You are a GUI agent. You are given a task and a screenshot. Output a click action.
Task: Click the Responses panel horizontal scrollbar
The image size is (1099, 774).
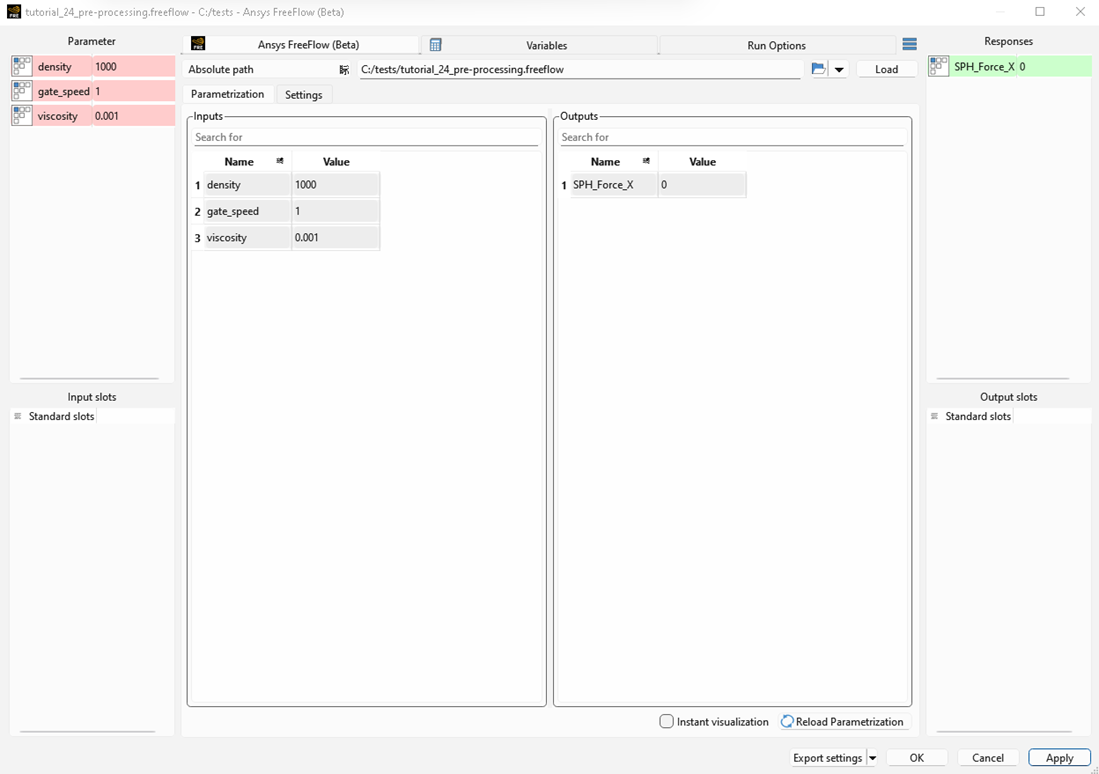click(1003, 379)
